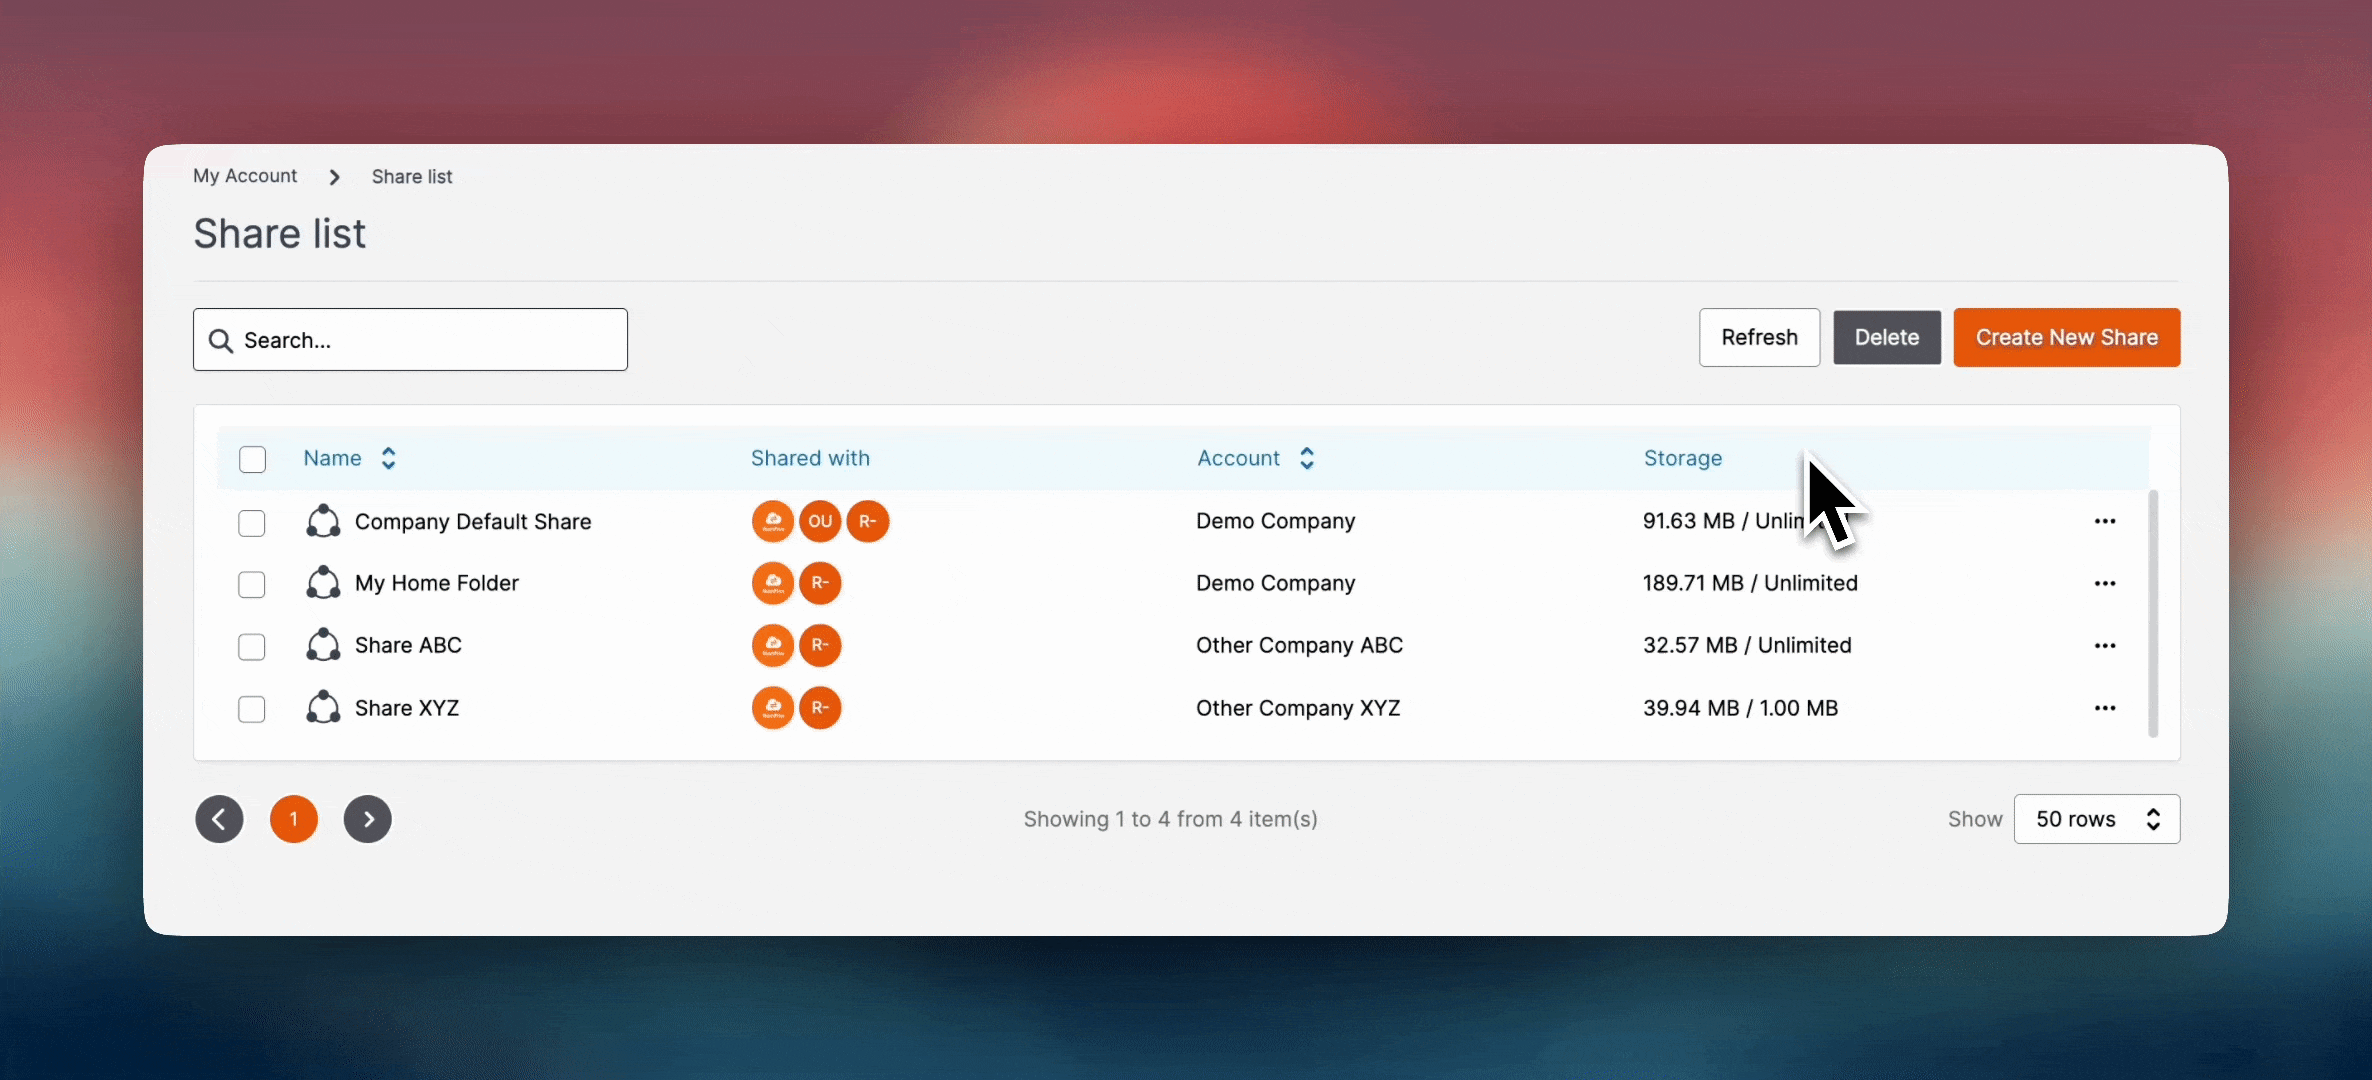The width and height of the screenshot is (2372, 1080).
Task: Sort by the Name column arrows
Action: coord(389,458)
